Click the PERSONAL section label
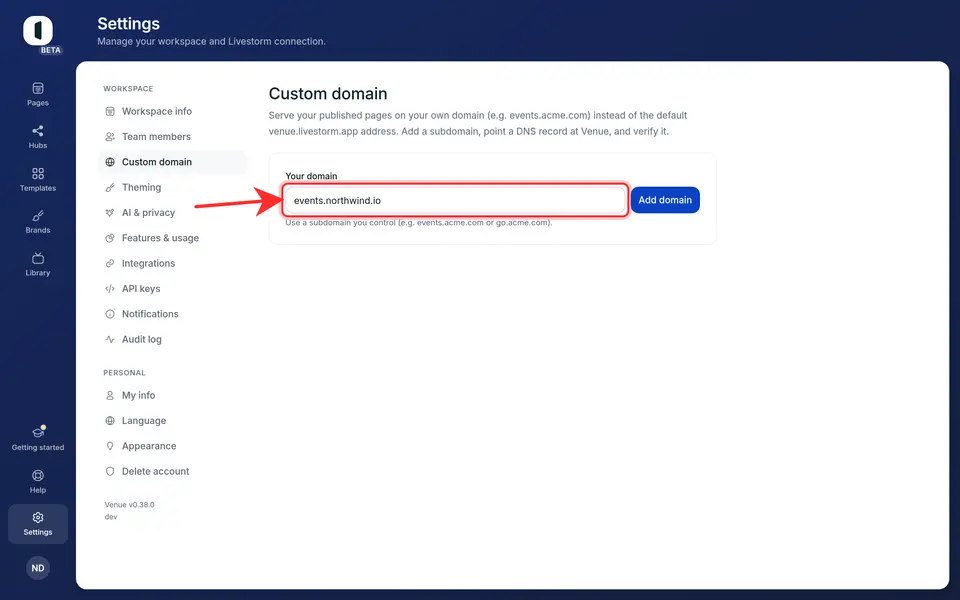Image resolution: width=960 pixels, height=600 pixels. pos(124,373)
